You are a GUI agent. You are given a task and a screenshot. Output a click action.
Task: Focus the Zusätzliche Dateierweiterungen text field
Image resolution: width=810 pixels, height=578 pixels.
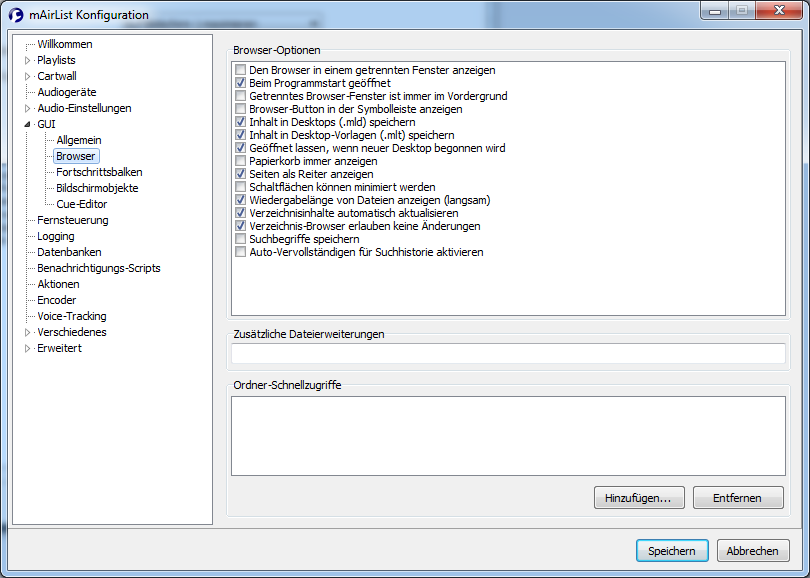[508, 354]
